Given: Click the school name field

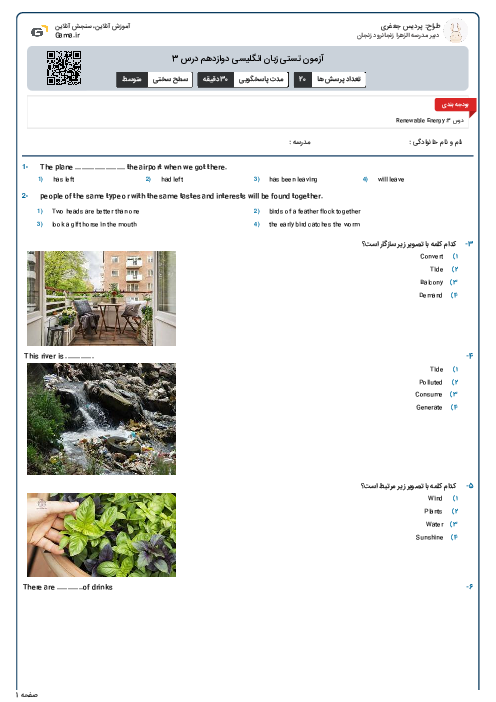Looking at the screenshot, I should [x=299, y=142].
